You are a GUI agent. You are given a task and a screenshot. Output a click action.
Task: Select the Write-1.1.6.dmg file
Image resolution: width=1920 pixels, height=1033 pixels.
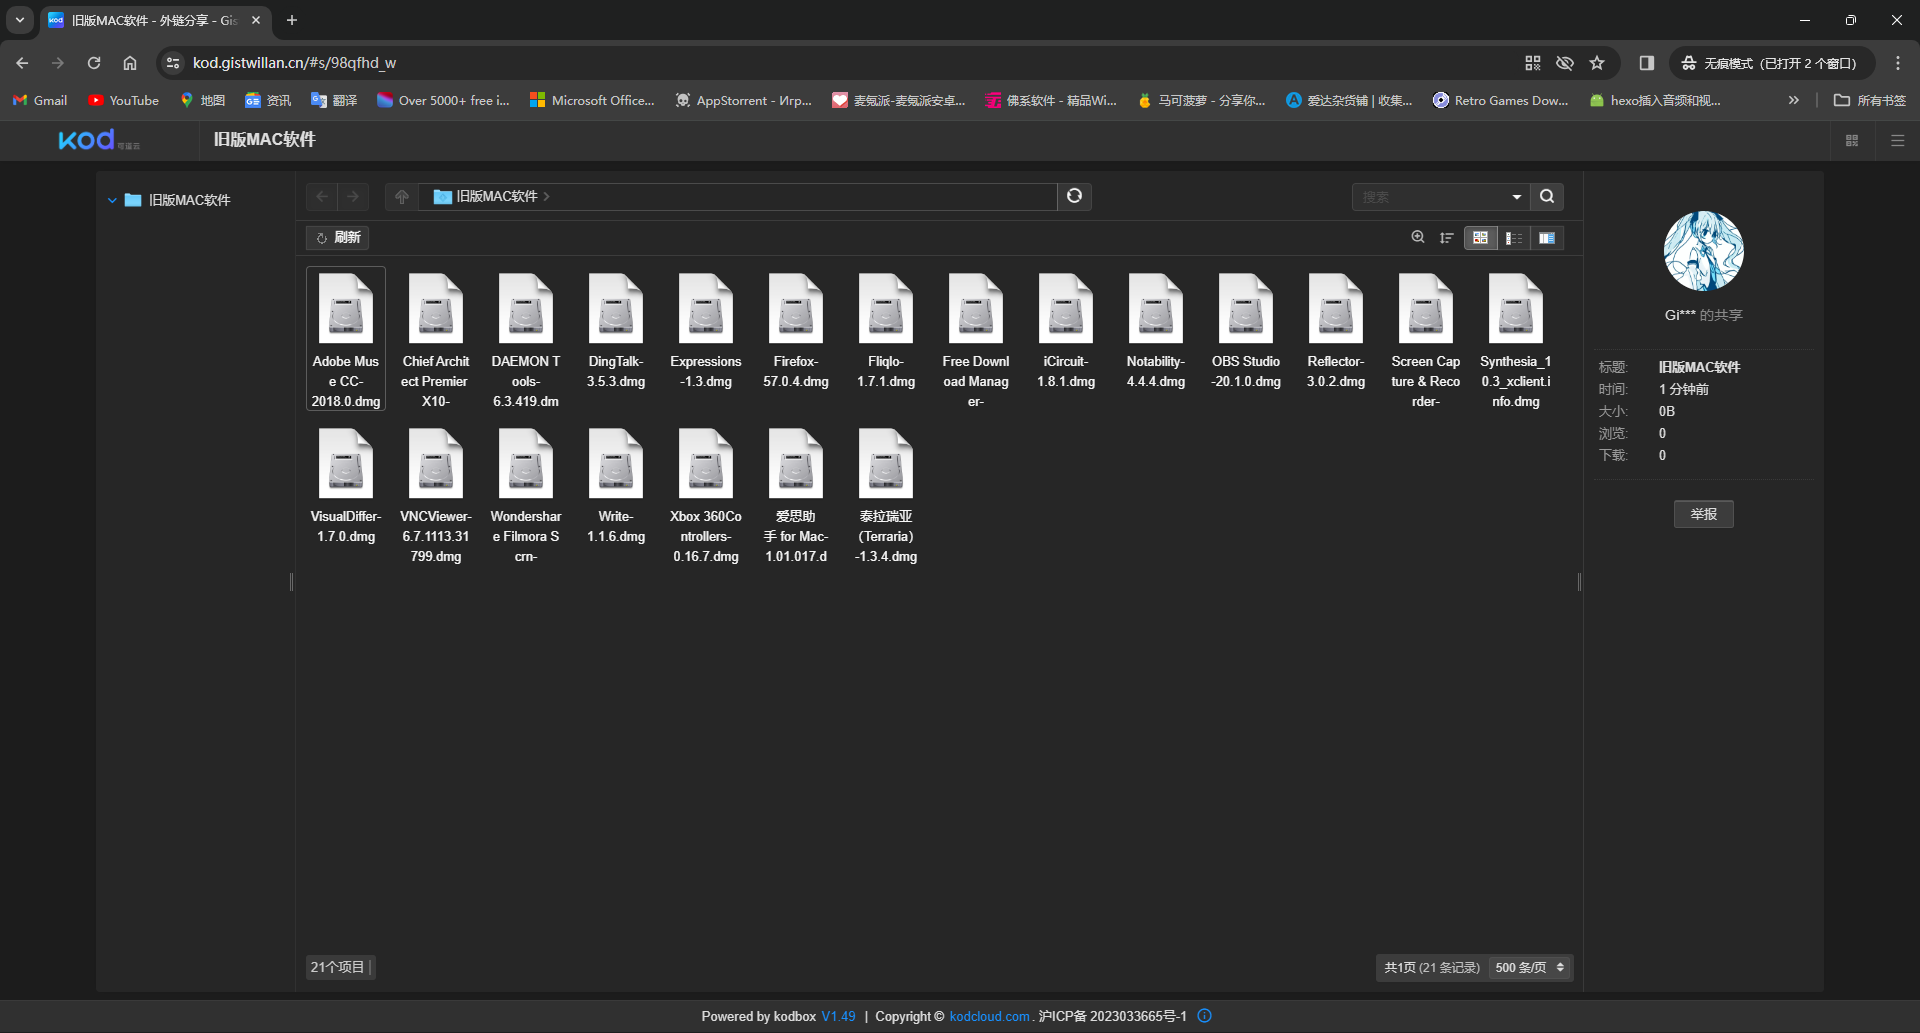click(x=616, y=485)
